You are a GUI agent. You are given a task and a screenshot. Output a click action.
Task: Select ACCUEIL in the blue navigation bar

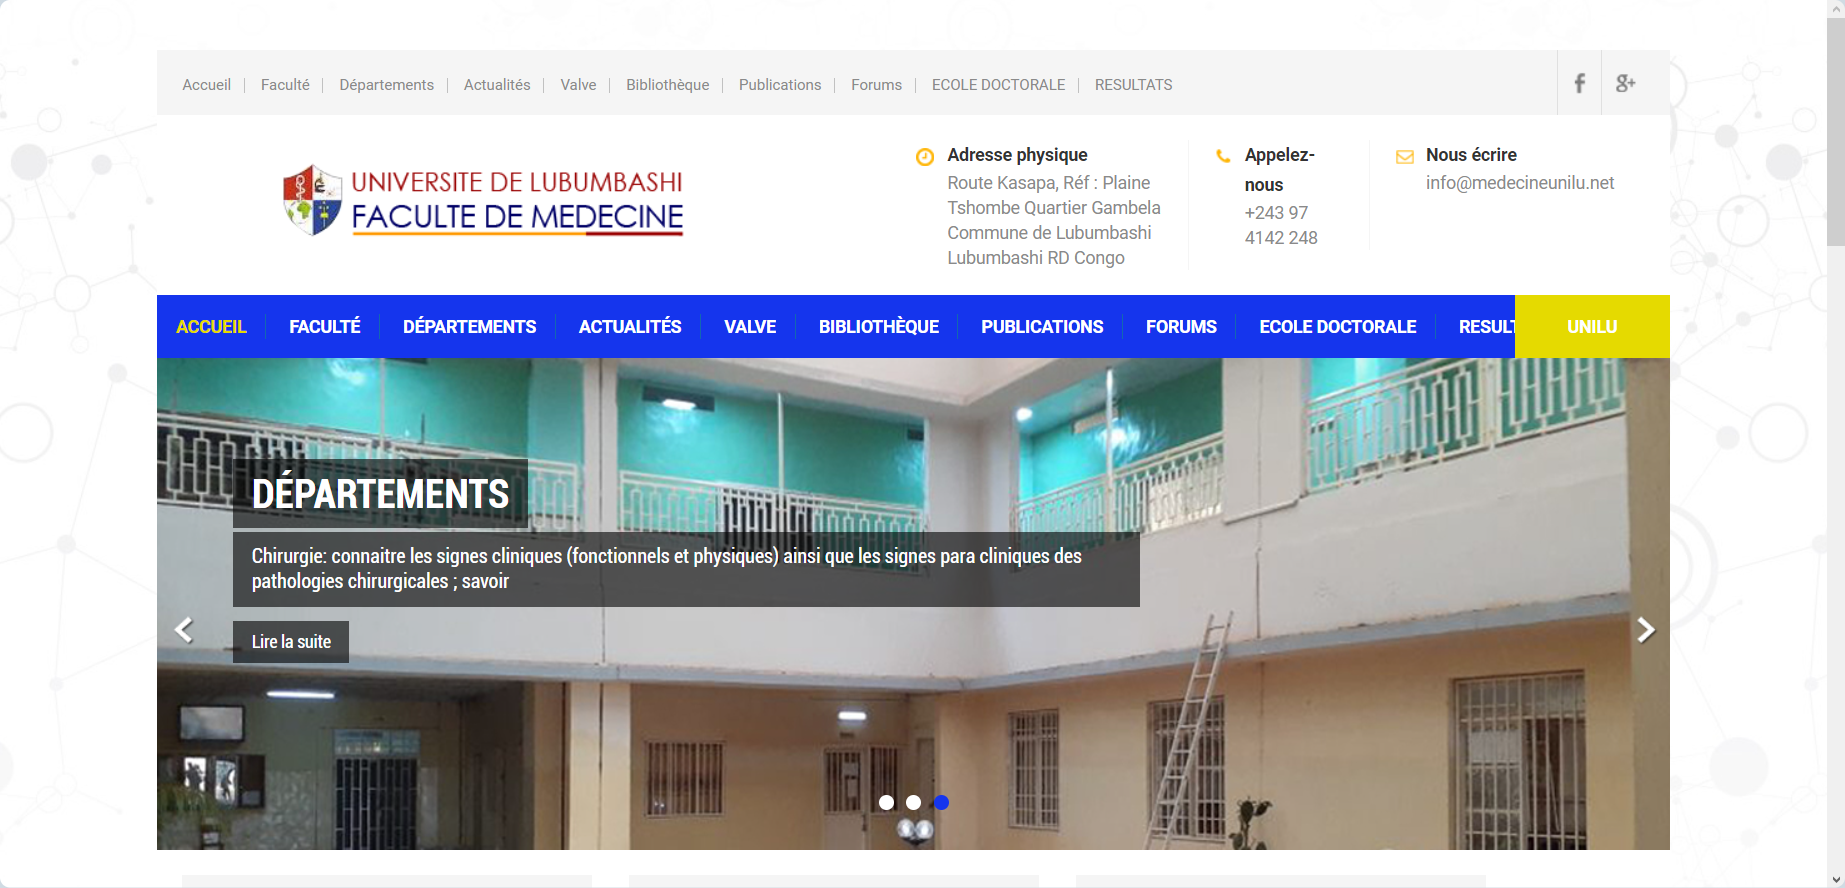(x=211, y=327)
